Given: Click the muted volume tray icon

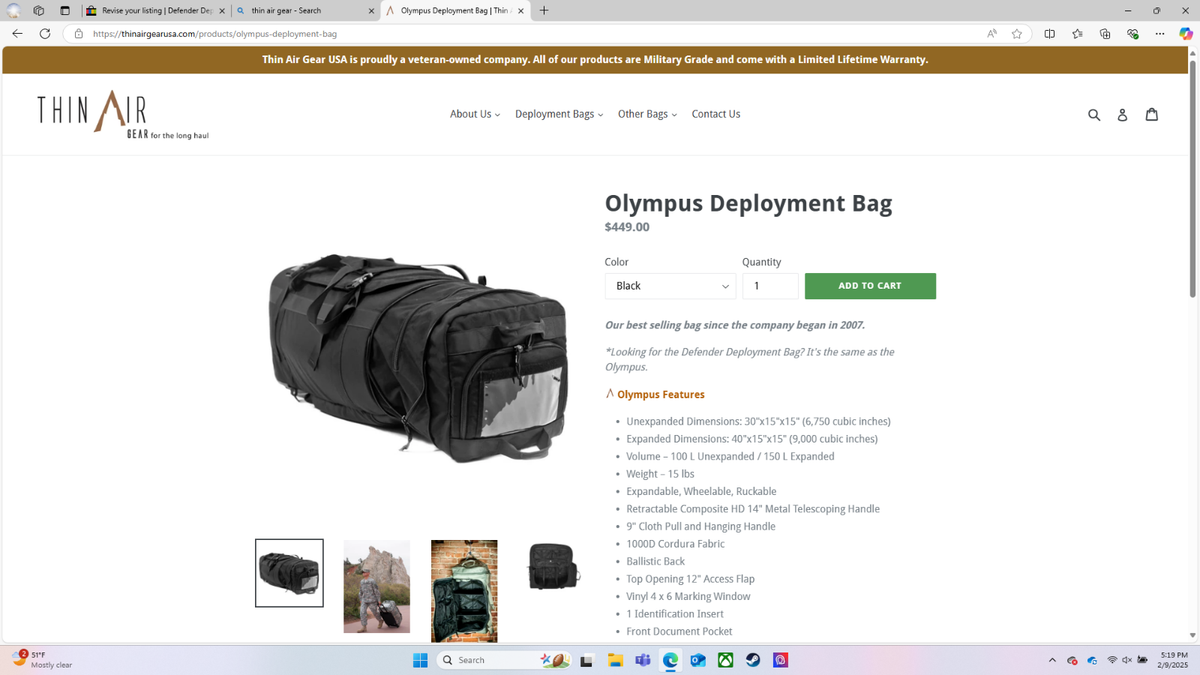Looking at the screenshot, I should [x=1127, y=660].
